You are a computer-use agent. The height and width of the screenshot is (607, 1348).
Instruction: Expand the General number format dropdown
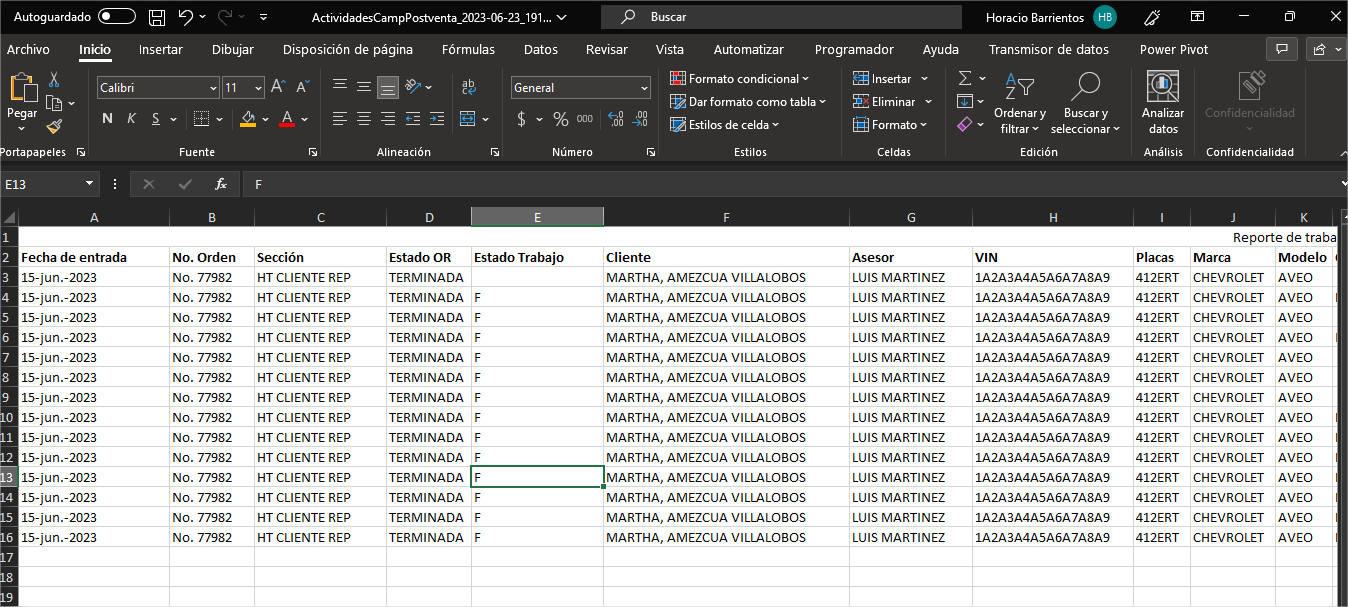tap(643, 88)
